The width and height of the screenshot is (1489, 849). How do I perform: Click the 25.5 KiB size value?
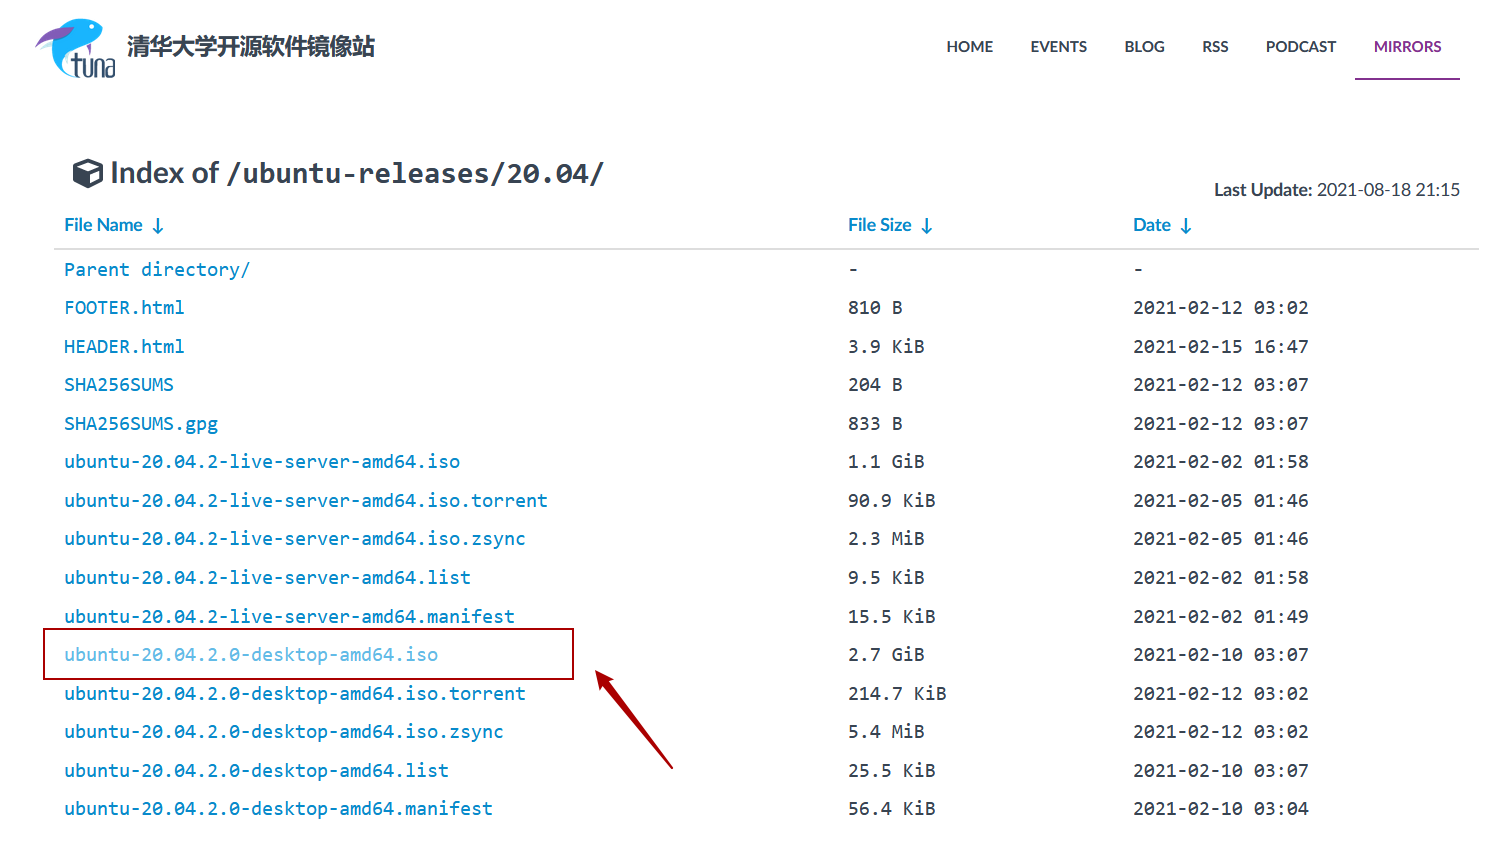[892, 771]
